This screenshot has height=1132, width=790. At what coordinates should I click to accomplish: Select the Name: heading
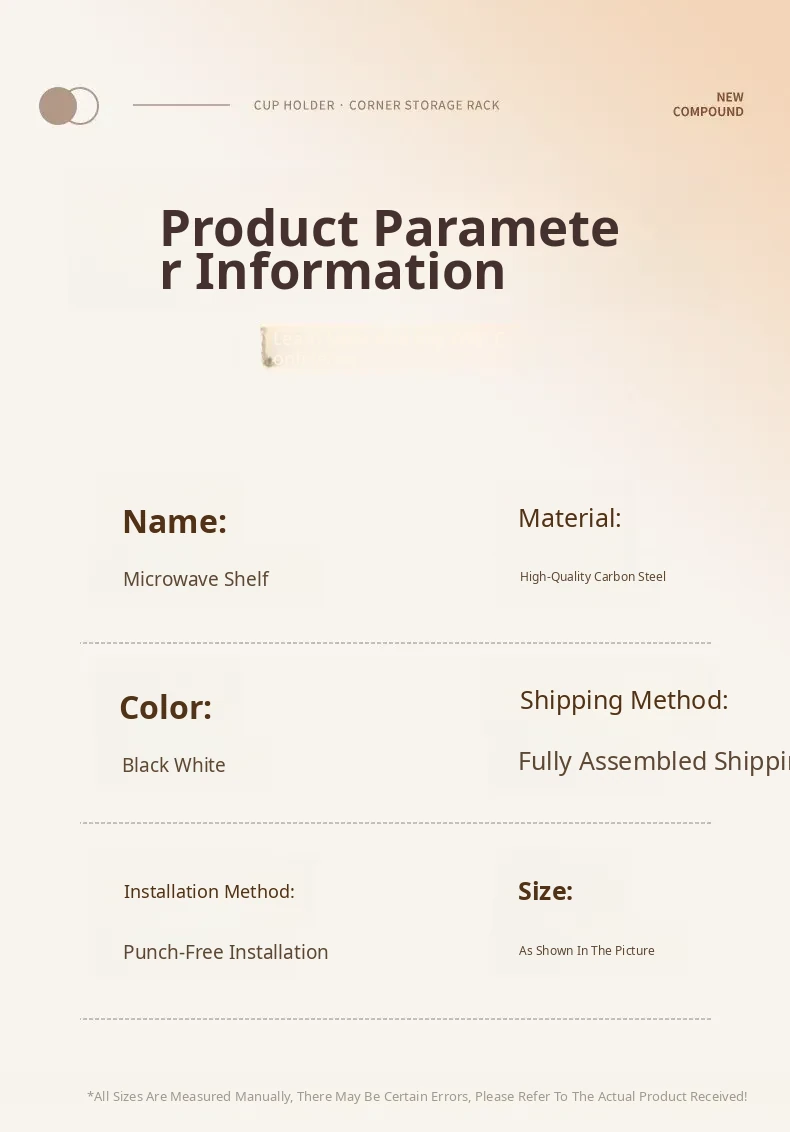[174, 522]
